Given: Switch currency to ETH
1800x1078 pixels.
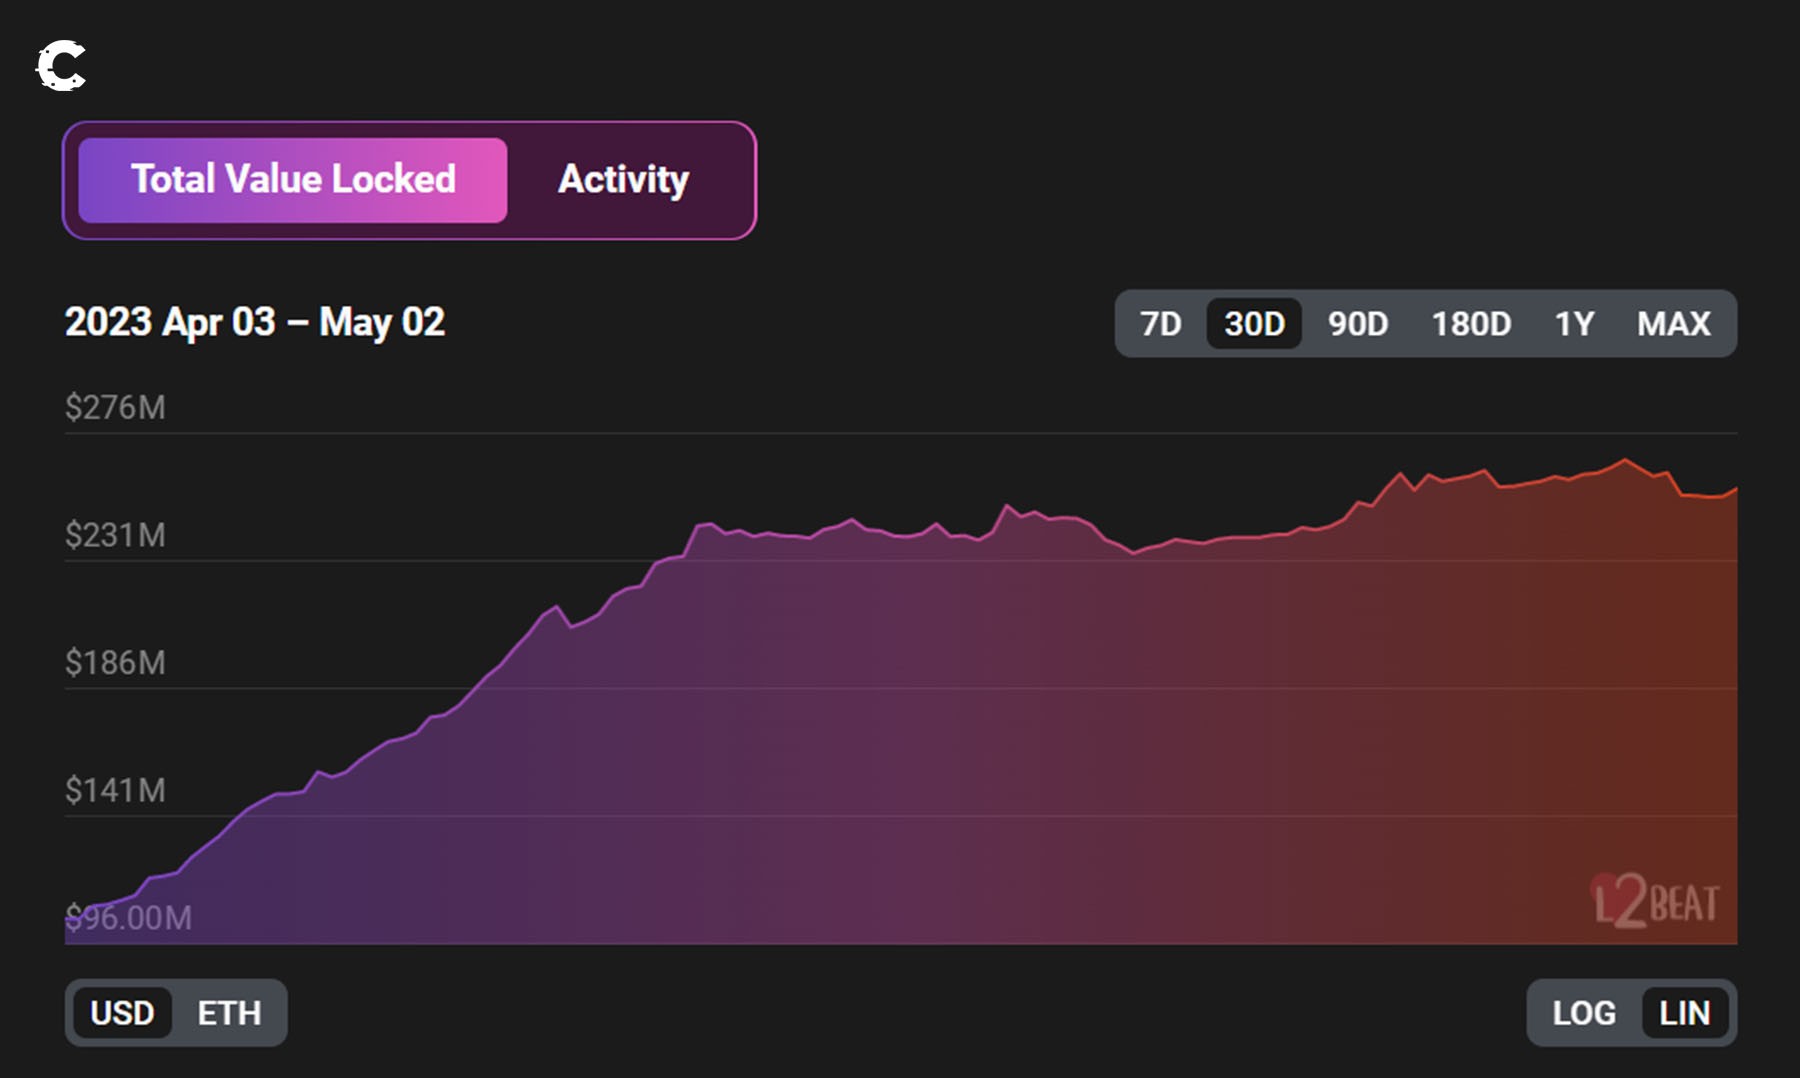Looking at the screenshot, I should coord(229,1013).
